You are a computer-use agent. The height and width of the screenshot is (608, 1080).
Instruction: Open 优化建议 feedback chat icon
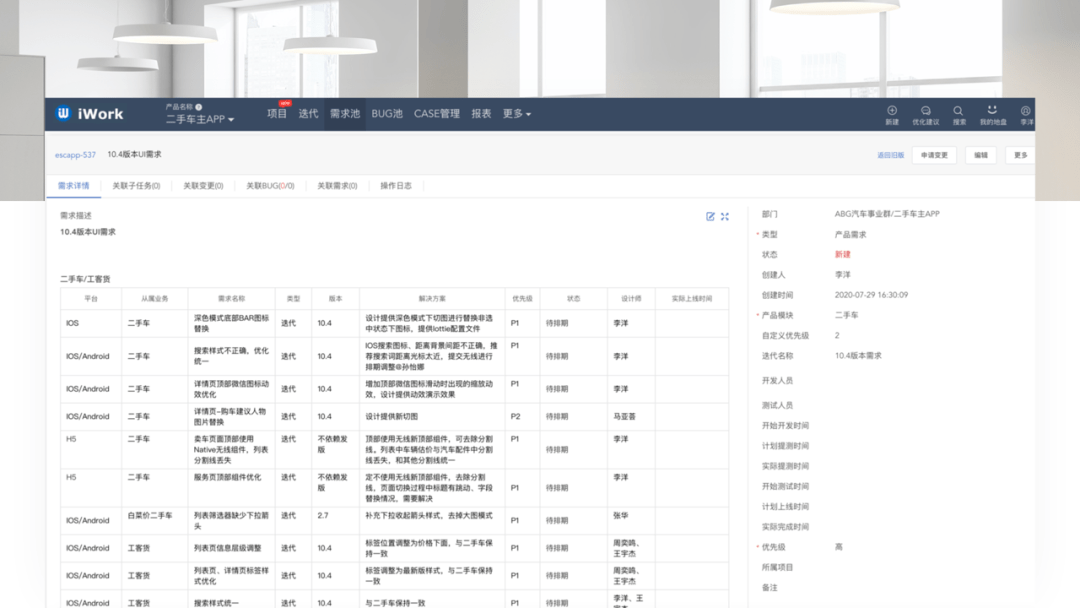point(925,110)
